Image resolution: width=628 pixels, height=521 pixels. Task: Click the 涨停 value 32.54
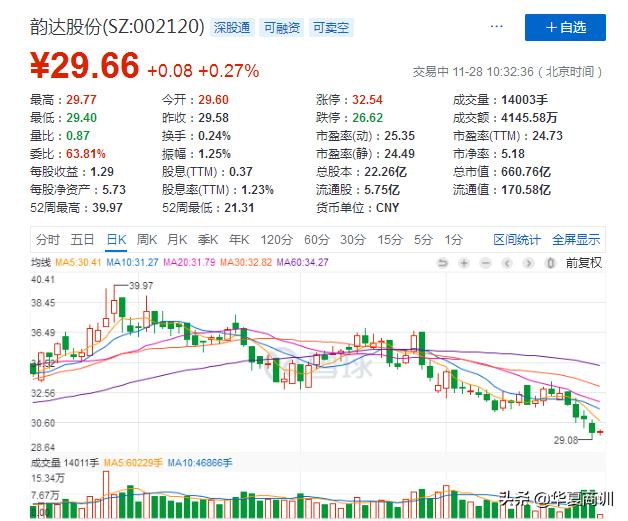tap(367, 100)
